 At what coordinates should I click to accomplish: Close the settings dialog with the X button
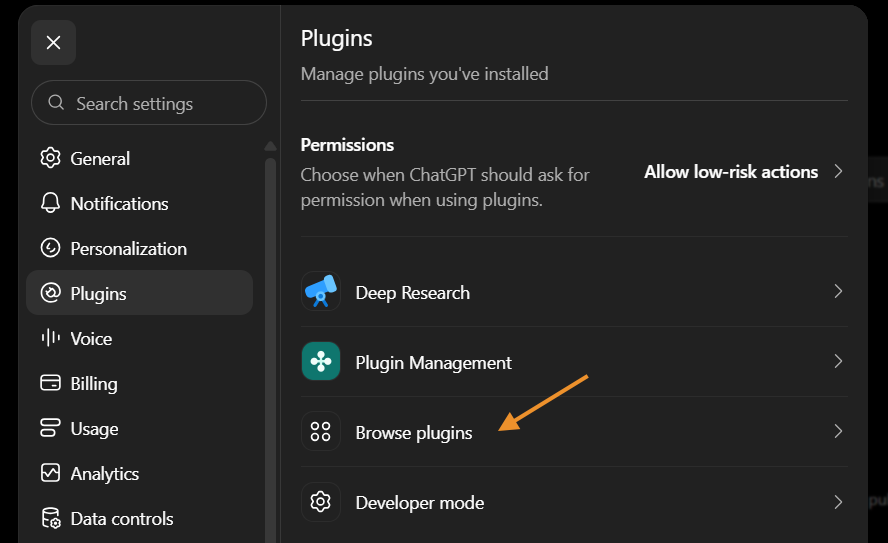[x=53, y=42]
